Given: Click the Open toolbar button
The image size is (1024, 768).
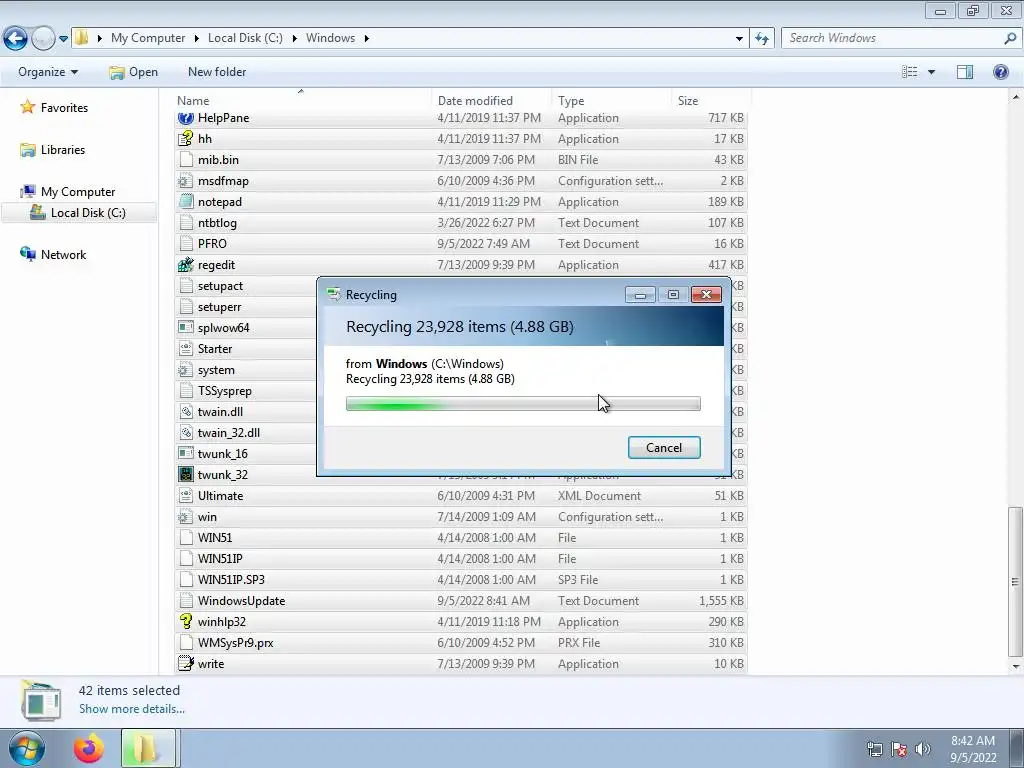Looking at the screenshot, I should click(133, 72).
